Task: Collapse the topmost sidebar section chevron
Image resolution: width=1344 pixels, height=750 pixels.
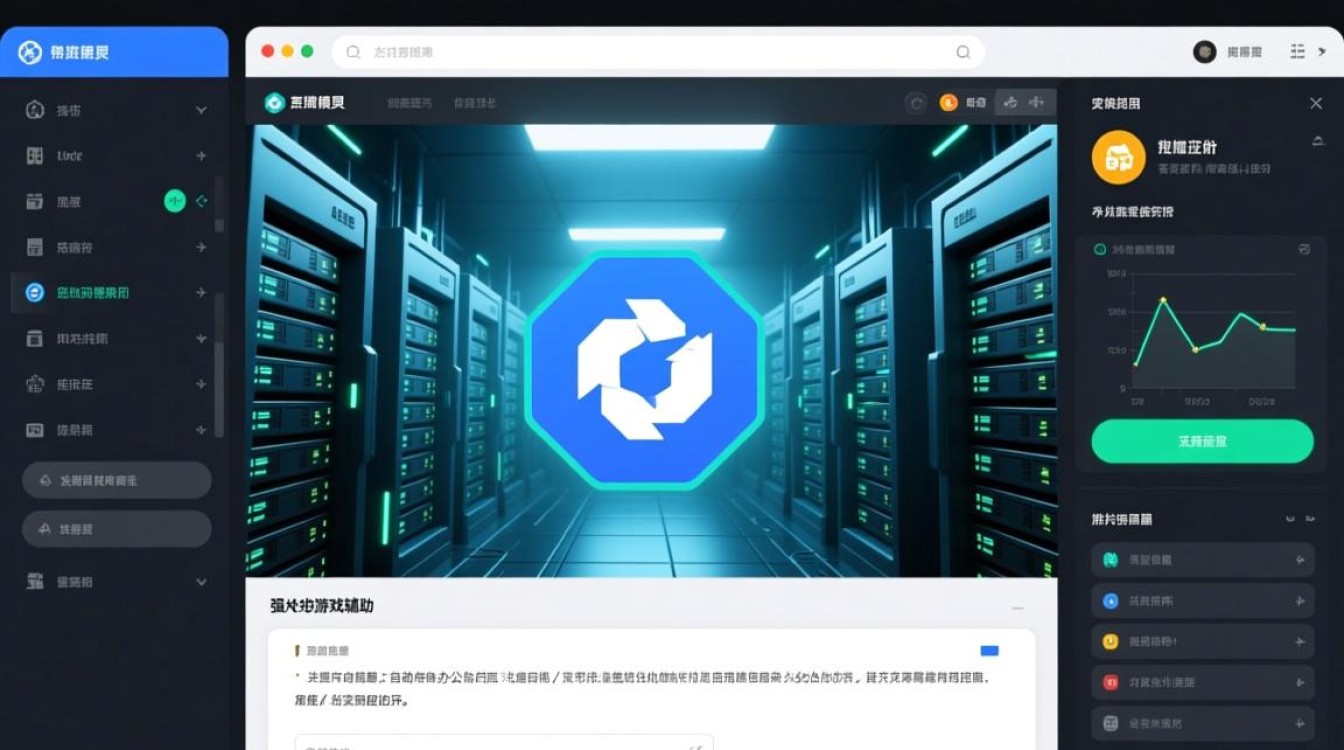Action: 200,110
